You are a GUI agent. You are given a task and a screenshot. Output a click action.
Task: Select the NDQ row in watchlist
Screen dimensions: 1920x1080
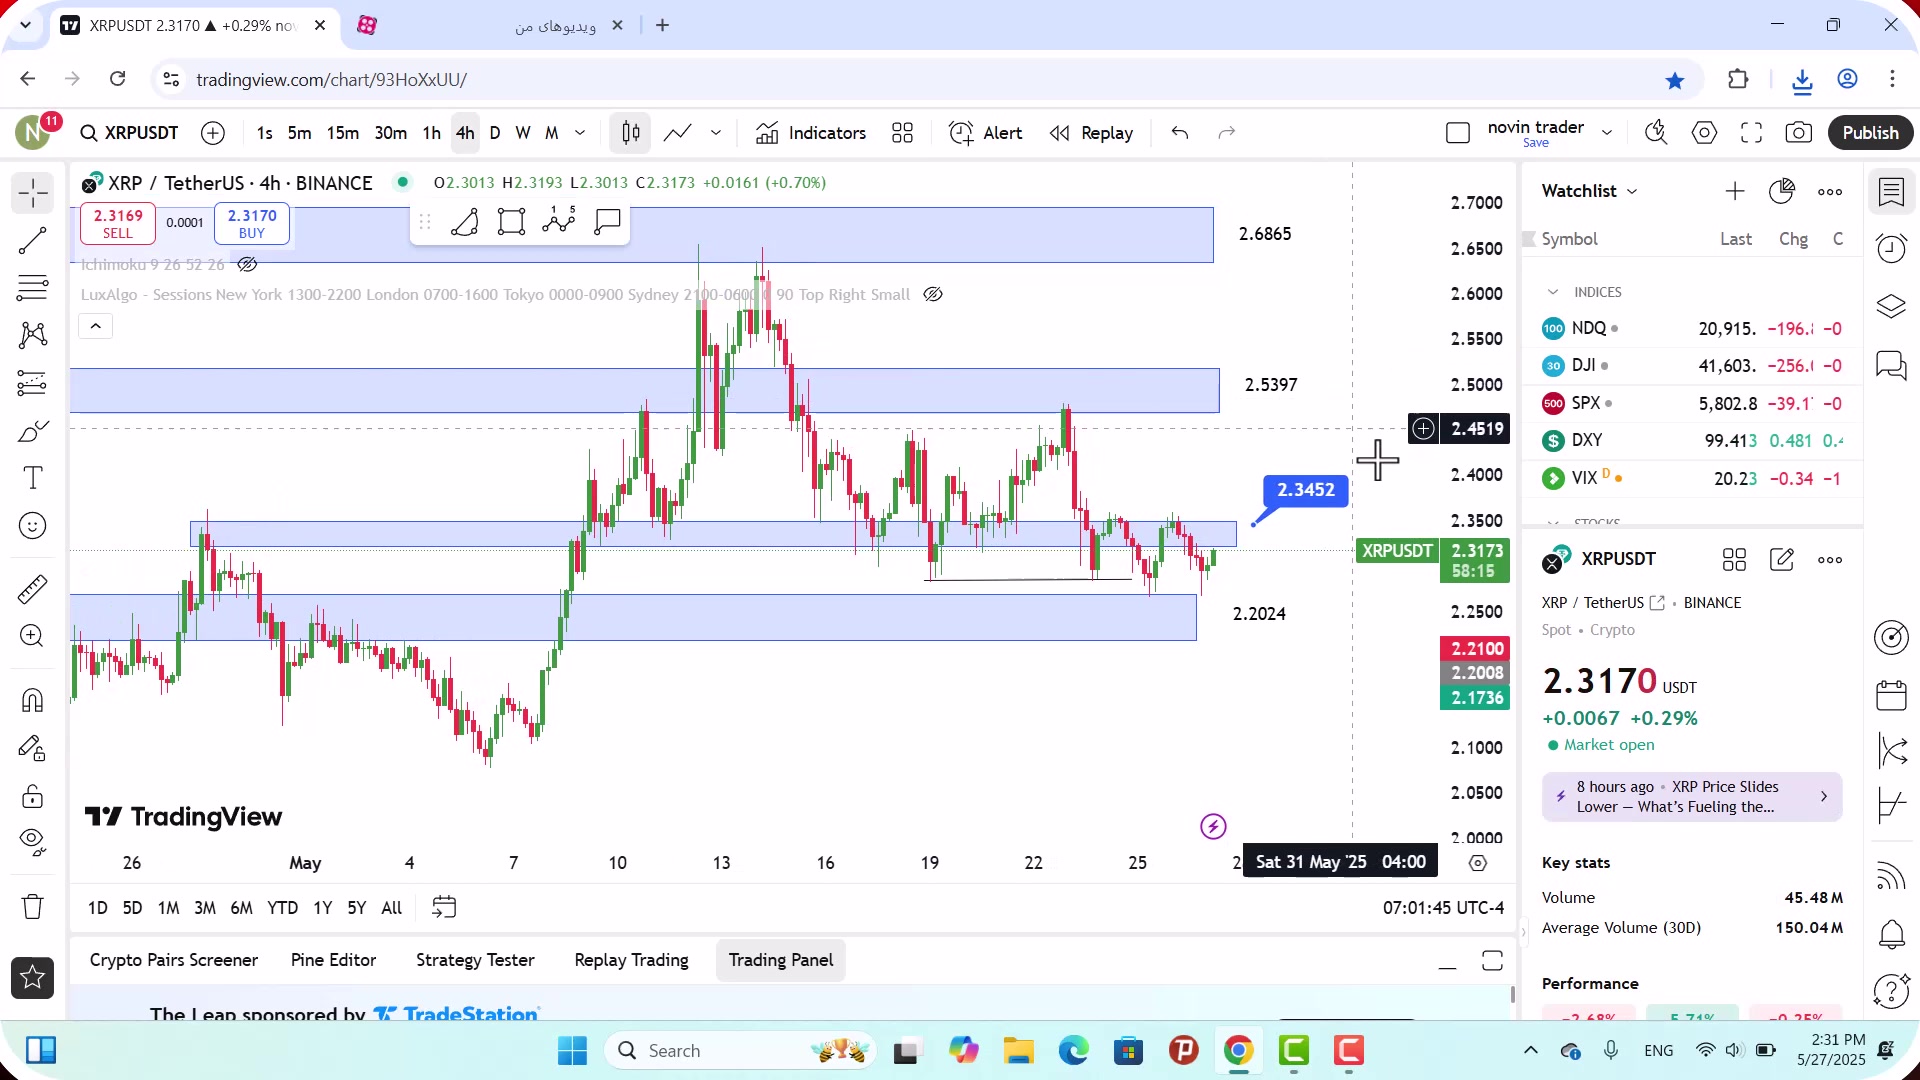tap(1692, 328)
